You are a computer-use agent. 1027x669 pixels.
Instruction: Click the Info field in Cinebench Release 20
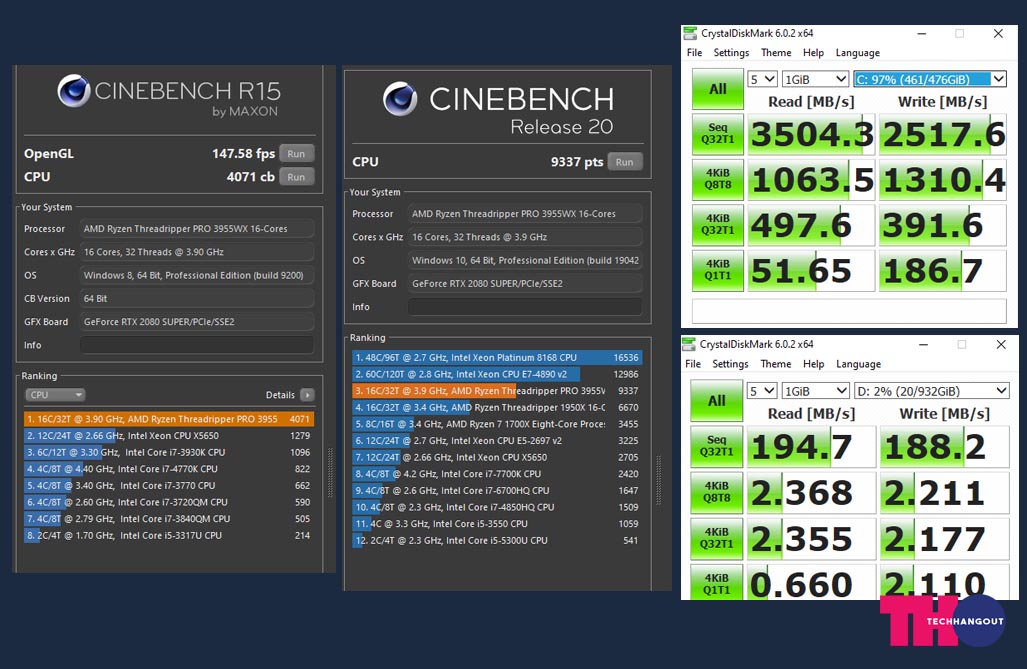tap(525, 307)
